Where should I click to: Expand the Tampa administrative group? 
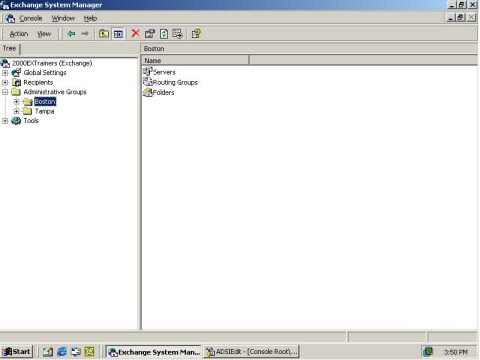[x=16, y=111]
